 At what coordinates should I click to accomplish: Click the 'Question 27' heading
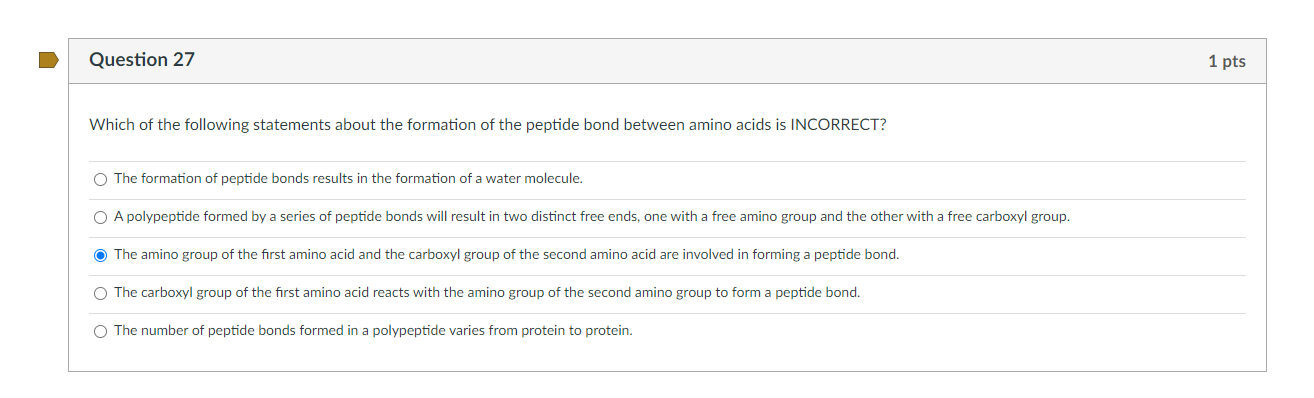tap(142, 60)
